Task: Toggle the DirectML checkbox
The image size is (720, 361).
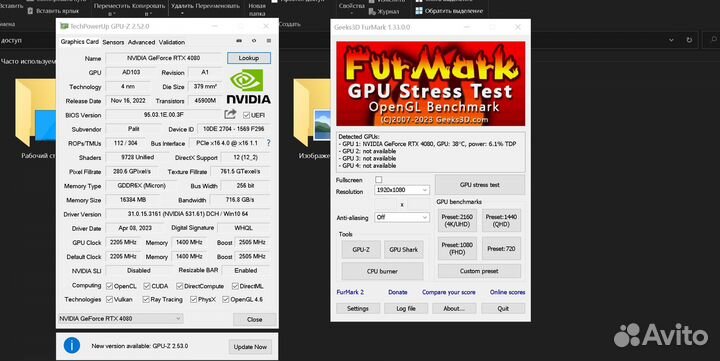Action: coord(235,286)
